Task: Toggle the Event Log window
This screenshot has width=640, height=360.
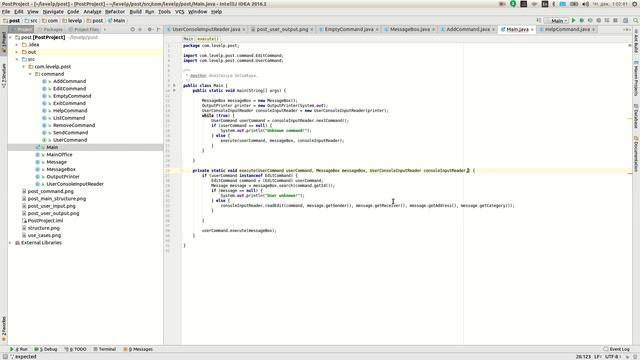Action: [x=617, y=349]
